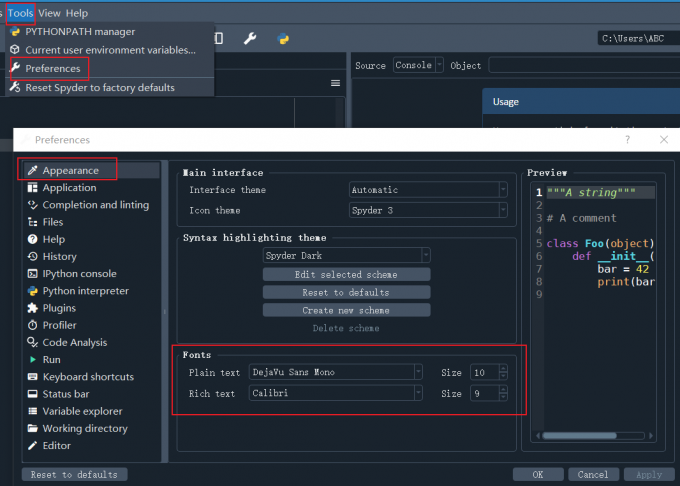The image size is (680, 486).
Task: Click the Appearance eyedropper icon
Action: 33,170
